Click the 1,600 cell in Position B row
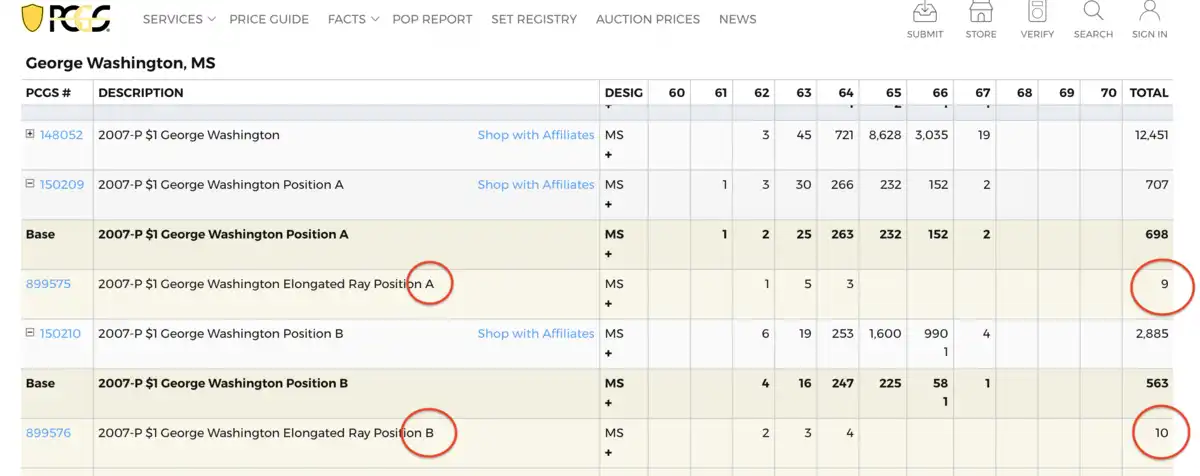Viewport: 1200px width, 476px height. click(x=885, y=334)
